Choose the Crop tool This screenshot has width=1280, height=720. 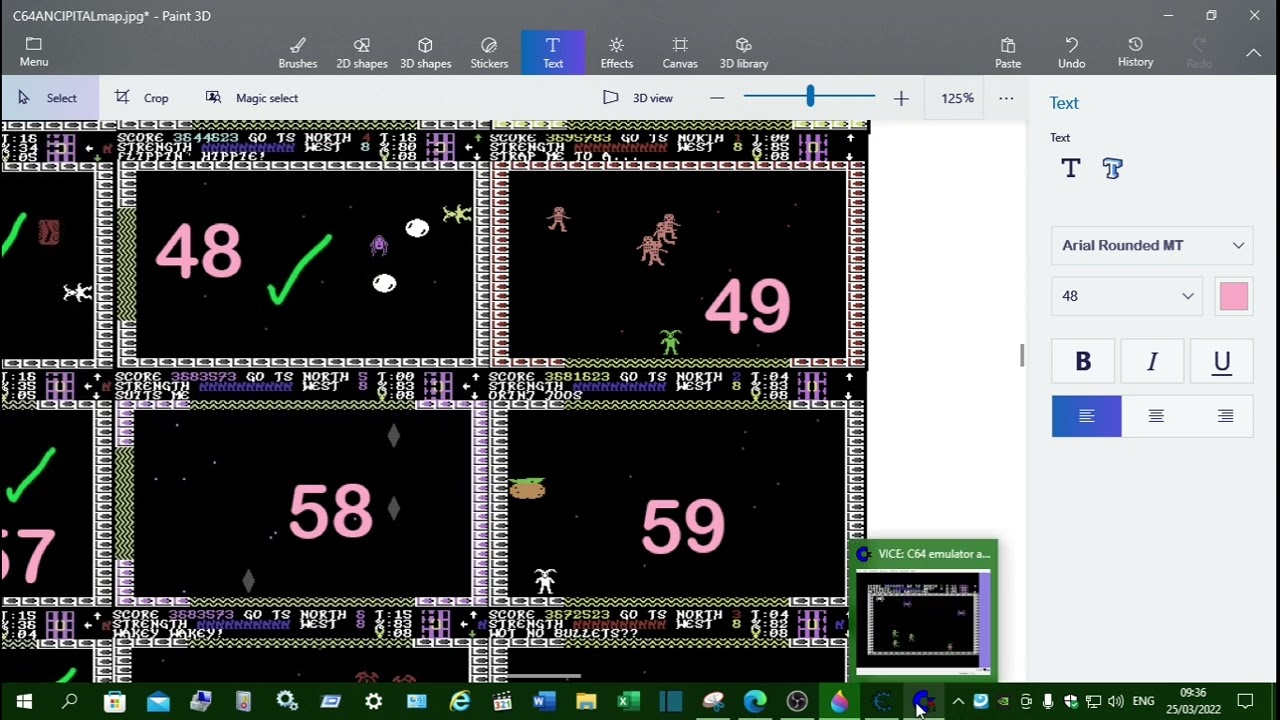click(142, 98)
